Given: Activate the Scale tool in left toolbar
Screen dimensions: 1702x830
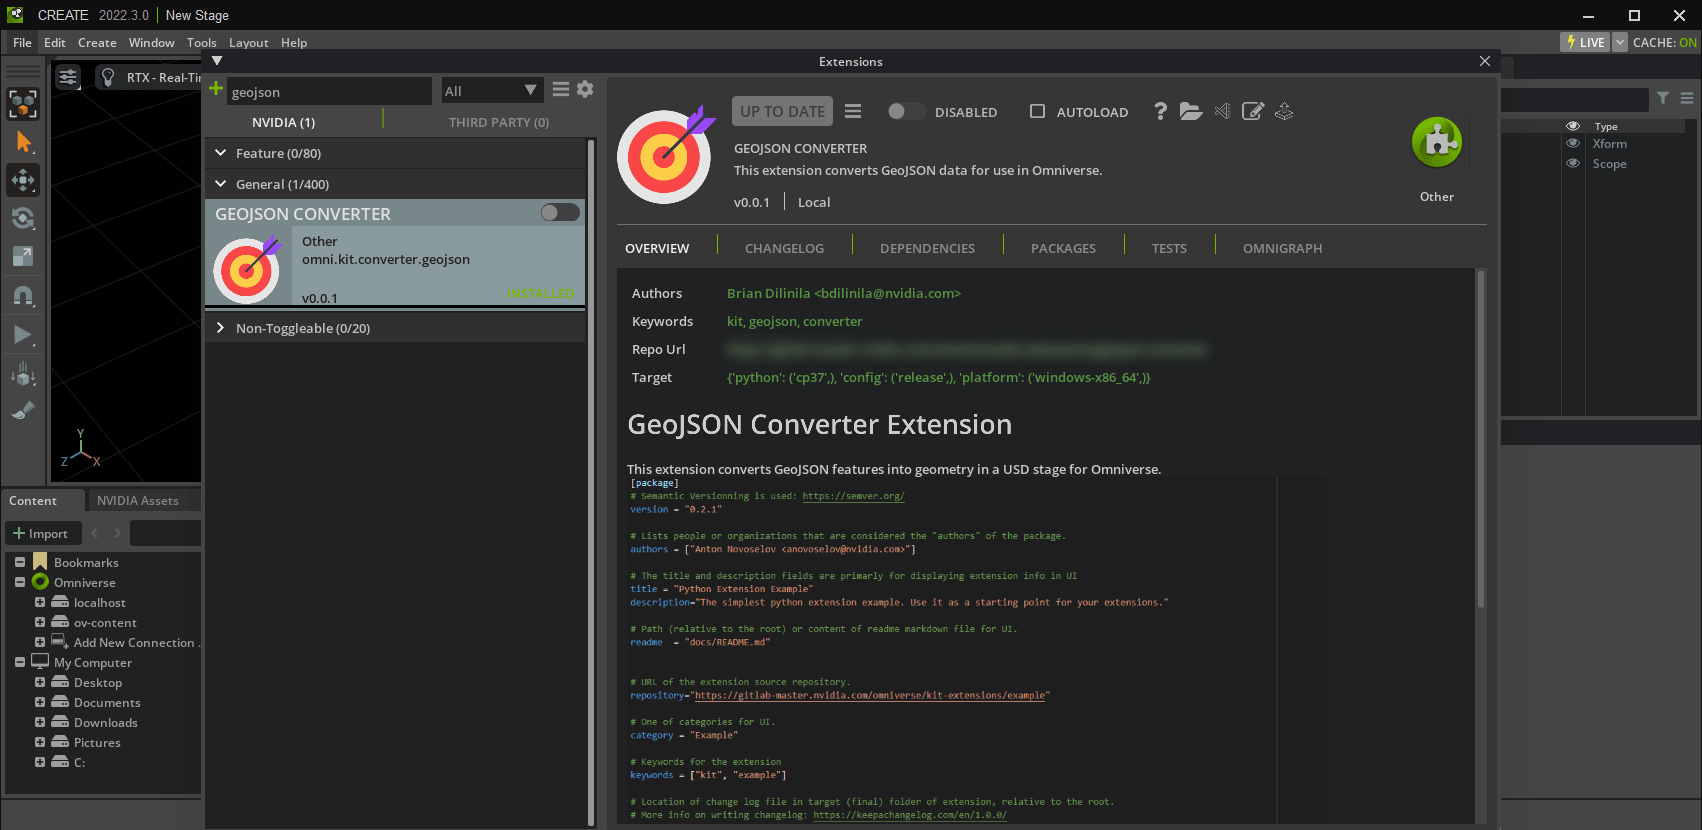Looking at the screenshot, I should coord(23,256).
